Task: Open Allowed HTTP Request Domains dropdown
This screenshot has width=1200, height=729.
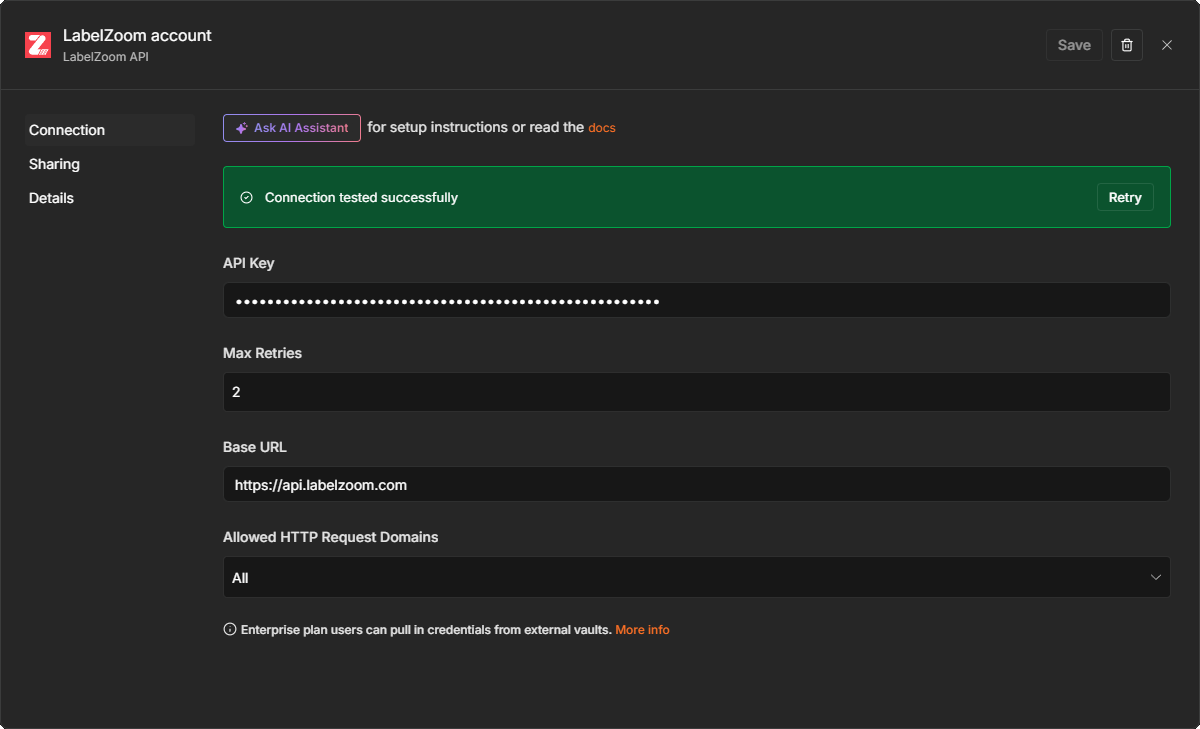Action: coord(696,577)
